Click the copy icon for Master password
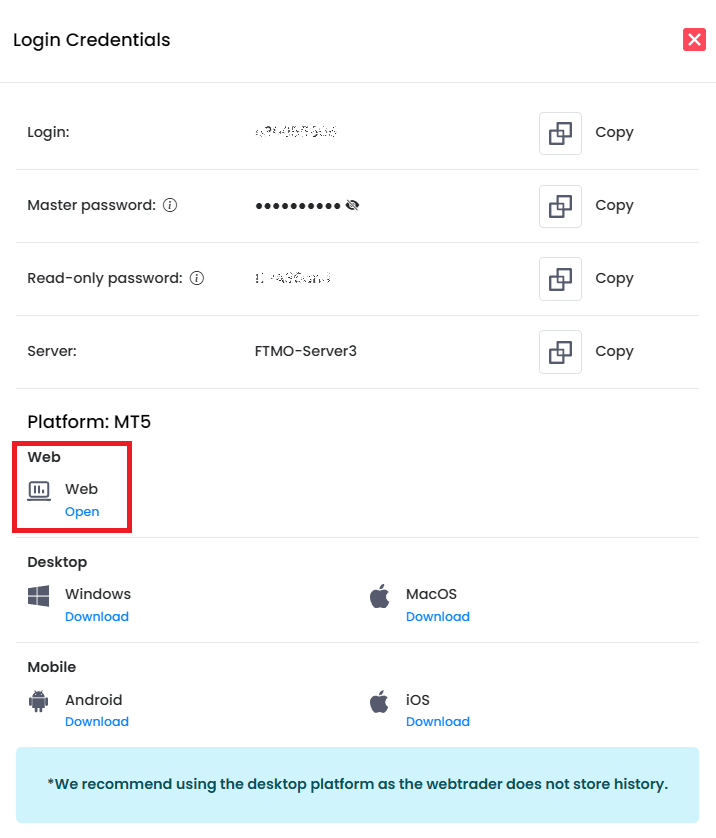The height and width of the screenshot is (838, 716). (560, 206)
